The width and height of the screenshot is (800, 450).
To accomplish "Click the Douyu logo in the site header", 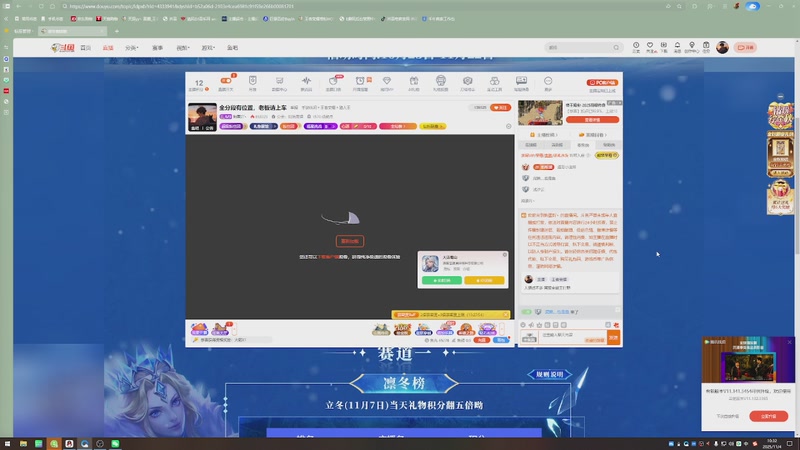I will [63, 47].
